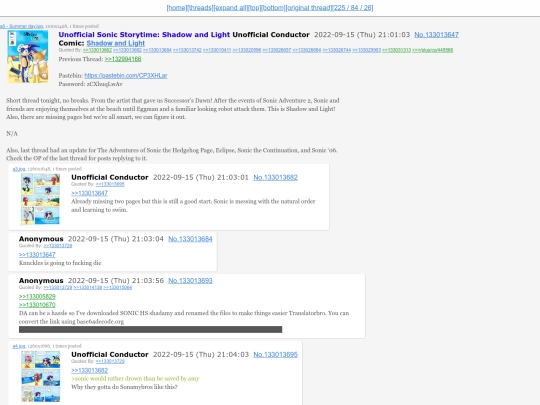The height and width of the screenshot is (405, 540).
Task: Click the 225 / 84 / 26 stats link
Action: (x=353, y=8)
